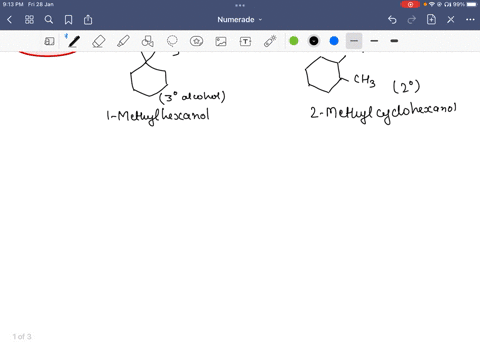Select the thickest stroke width
The width and height of the screenshot is (480, 360).
pyautogui.click(x=394, y=41)
